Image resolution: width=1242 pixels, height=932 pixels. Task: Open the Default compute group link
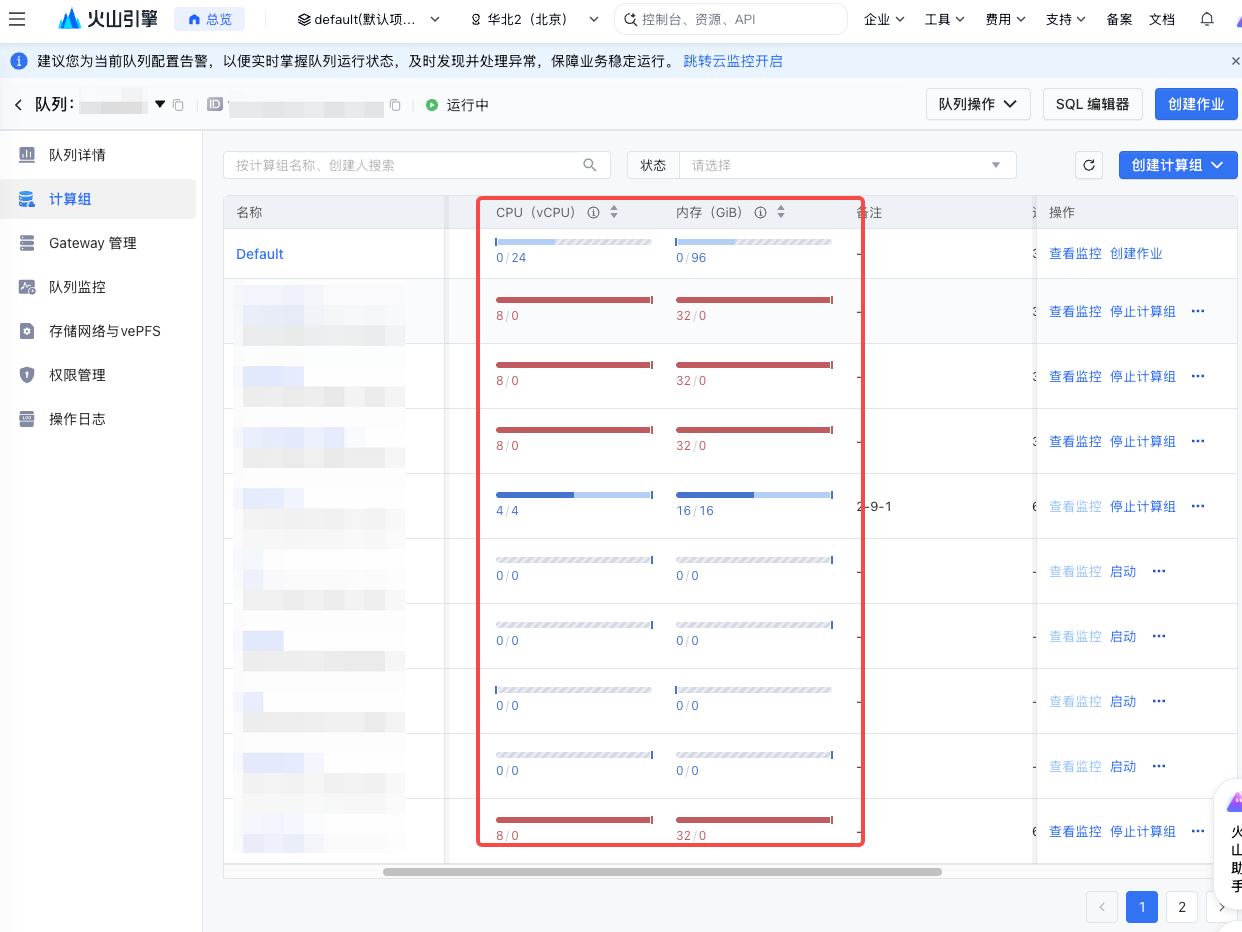(260, 254)
